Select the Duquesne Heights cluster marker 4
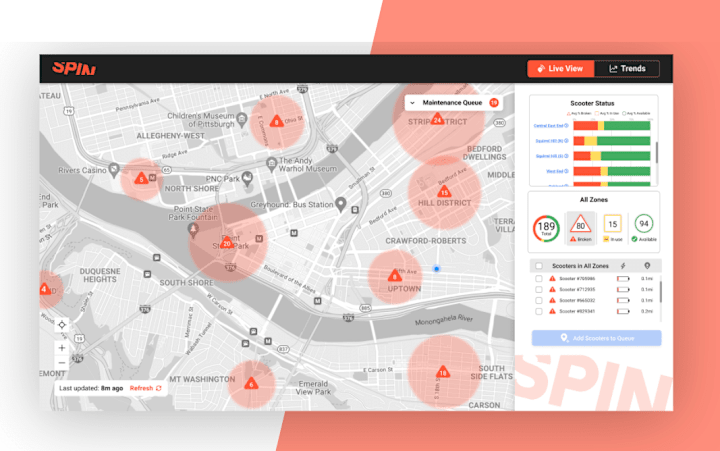This screenshot has width=720, height=451. tap(45, 289)
